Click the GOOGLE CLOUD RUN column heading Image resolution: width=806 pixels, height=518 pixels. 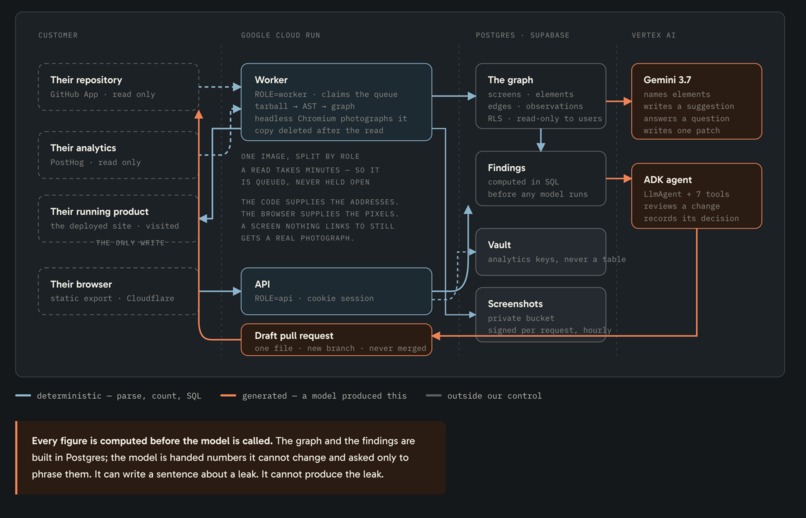pos(281,35)
